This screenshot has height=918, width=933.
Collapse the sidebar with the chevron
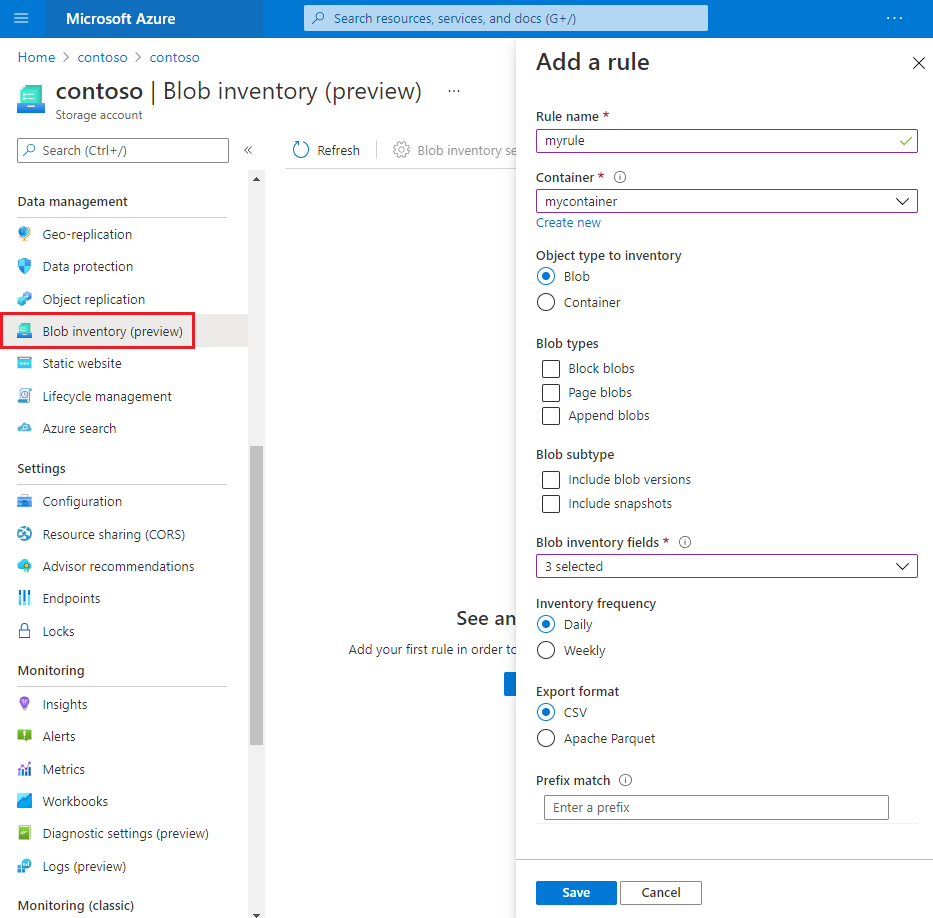[248, 149]
